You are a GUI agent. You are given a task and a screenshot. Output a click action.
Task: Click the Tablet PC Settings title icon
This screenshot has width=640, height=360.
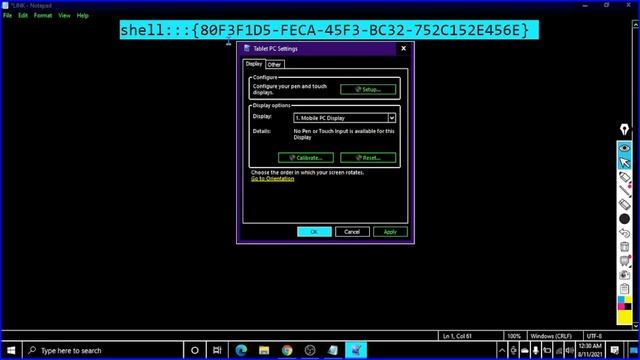pyautogui.click(x=247, y=48)
